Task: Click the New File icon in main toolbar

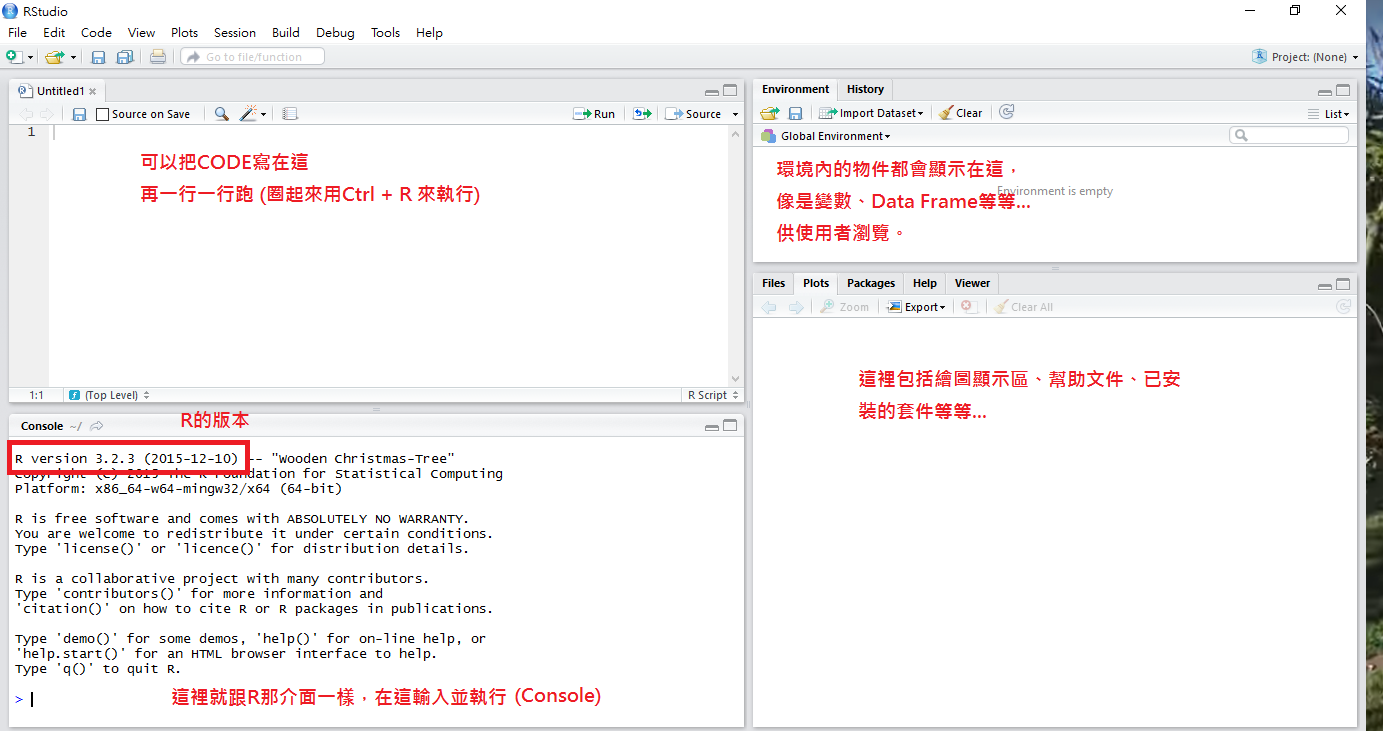Action: point(13,57)
